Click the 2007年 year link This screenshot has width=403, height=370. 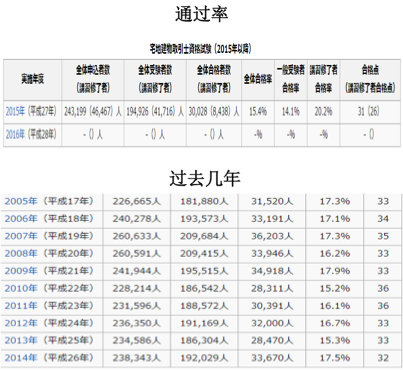click(x=21, y=236)
